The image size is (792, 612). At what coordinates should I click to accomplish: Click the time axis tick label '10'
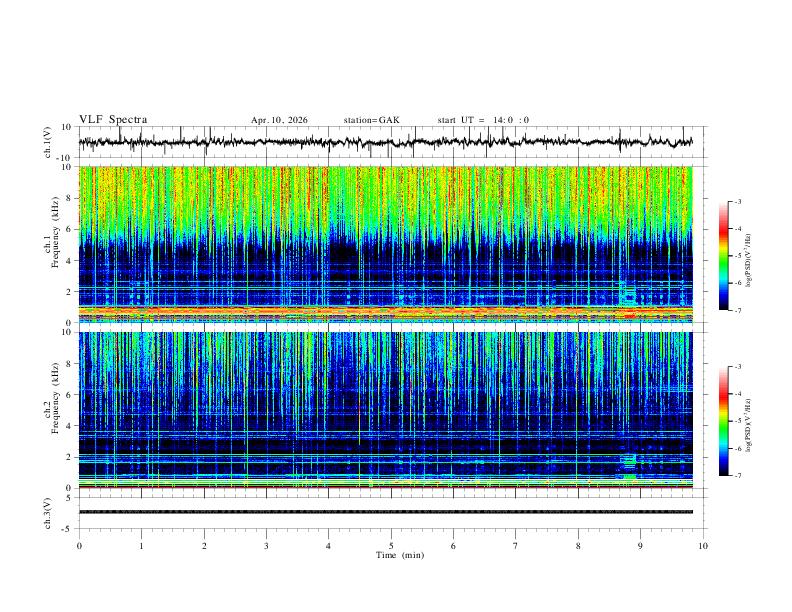pyautogui.click(x=703, y=546)
